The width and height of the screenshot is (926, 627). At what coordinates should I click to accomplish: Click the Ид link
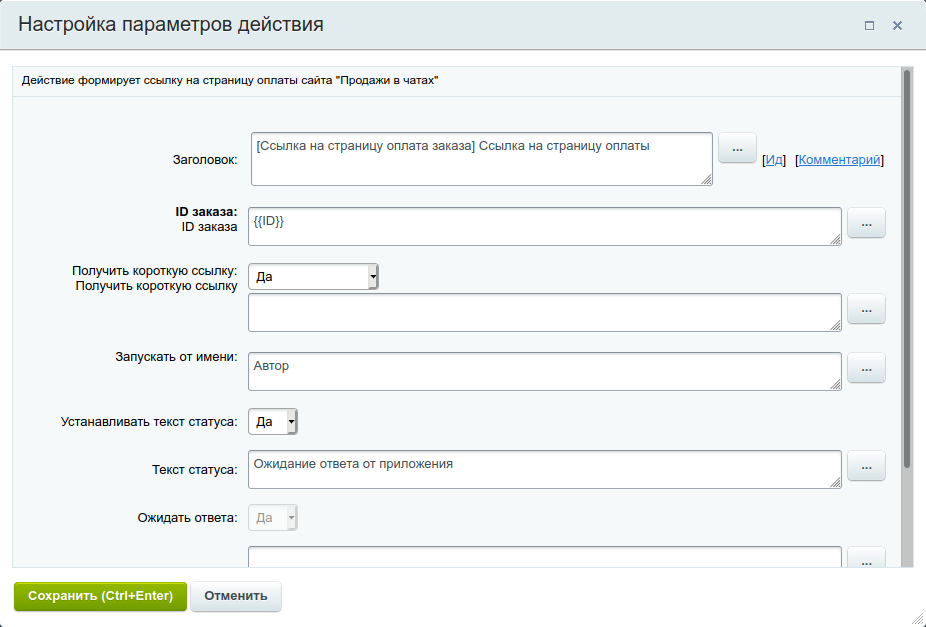pos(775,159)
